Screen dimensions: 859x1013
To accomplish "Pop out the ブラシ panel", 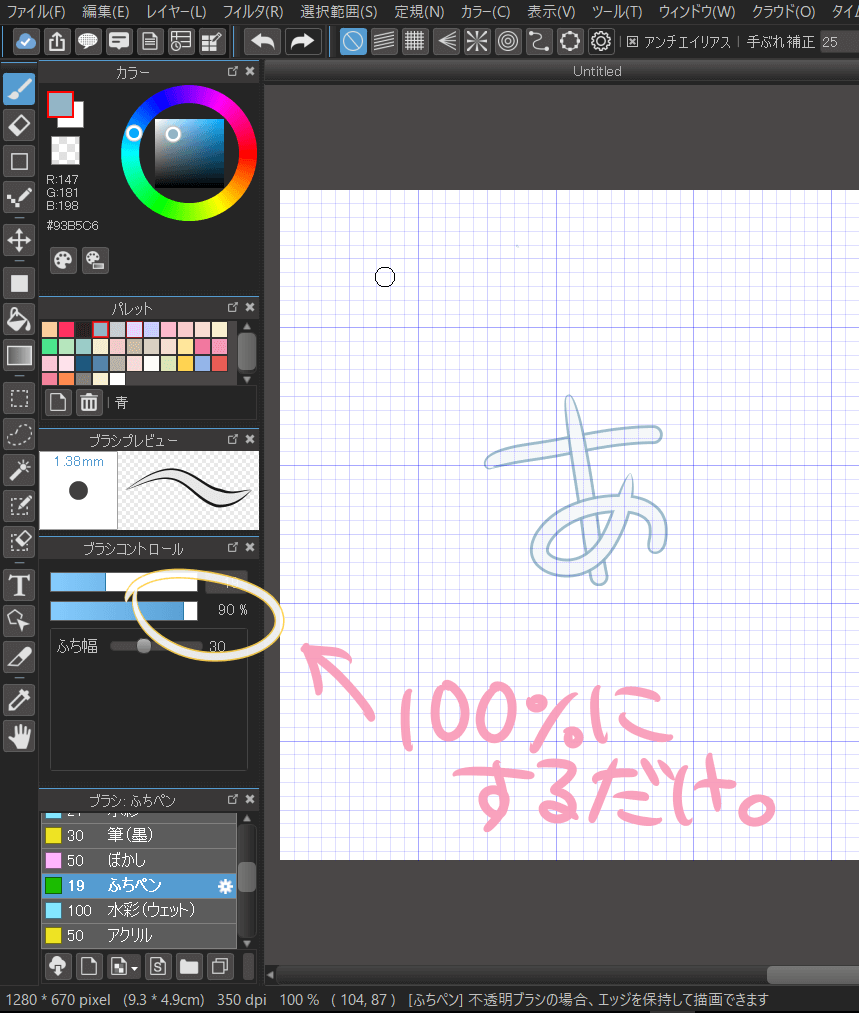I will pos(233,799).
